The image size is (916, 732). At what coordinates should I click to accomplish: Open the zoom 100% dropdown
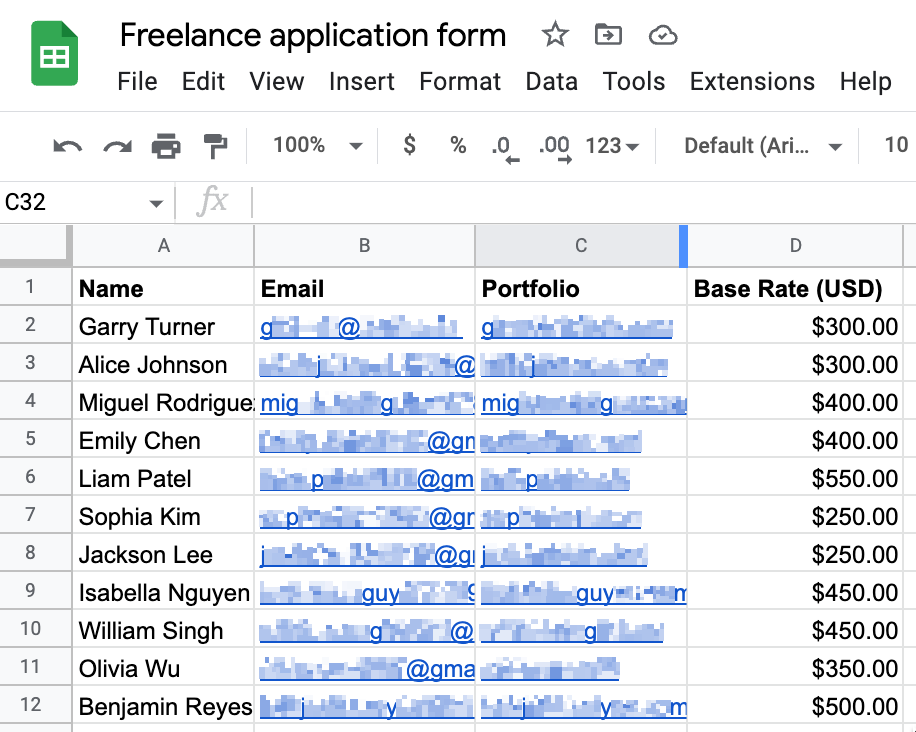coord(318,146)
